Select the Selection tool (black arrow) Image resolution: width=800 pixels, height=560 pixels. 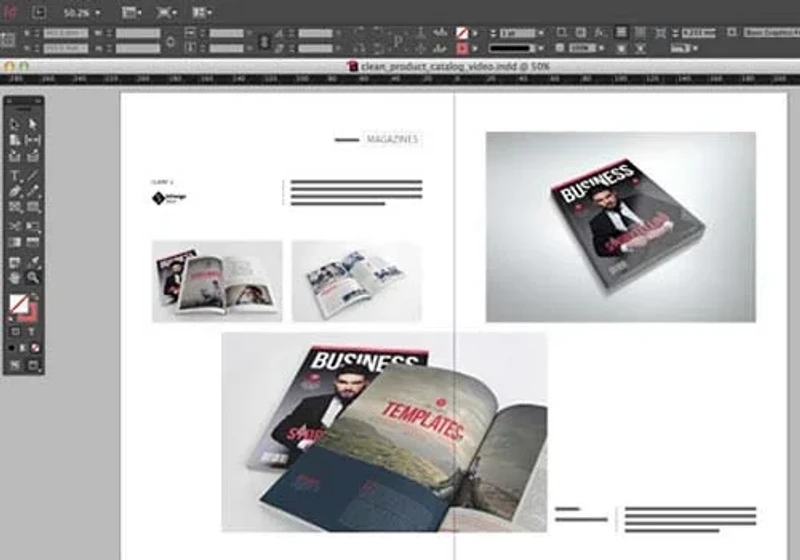(14, 124)
